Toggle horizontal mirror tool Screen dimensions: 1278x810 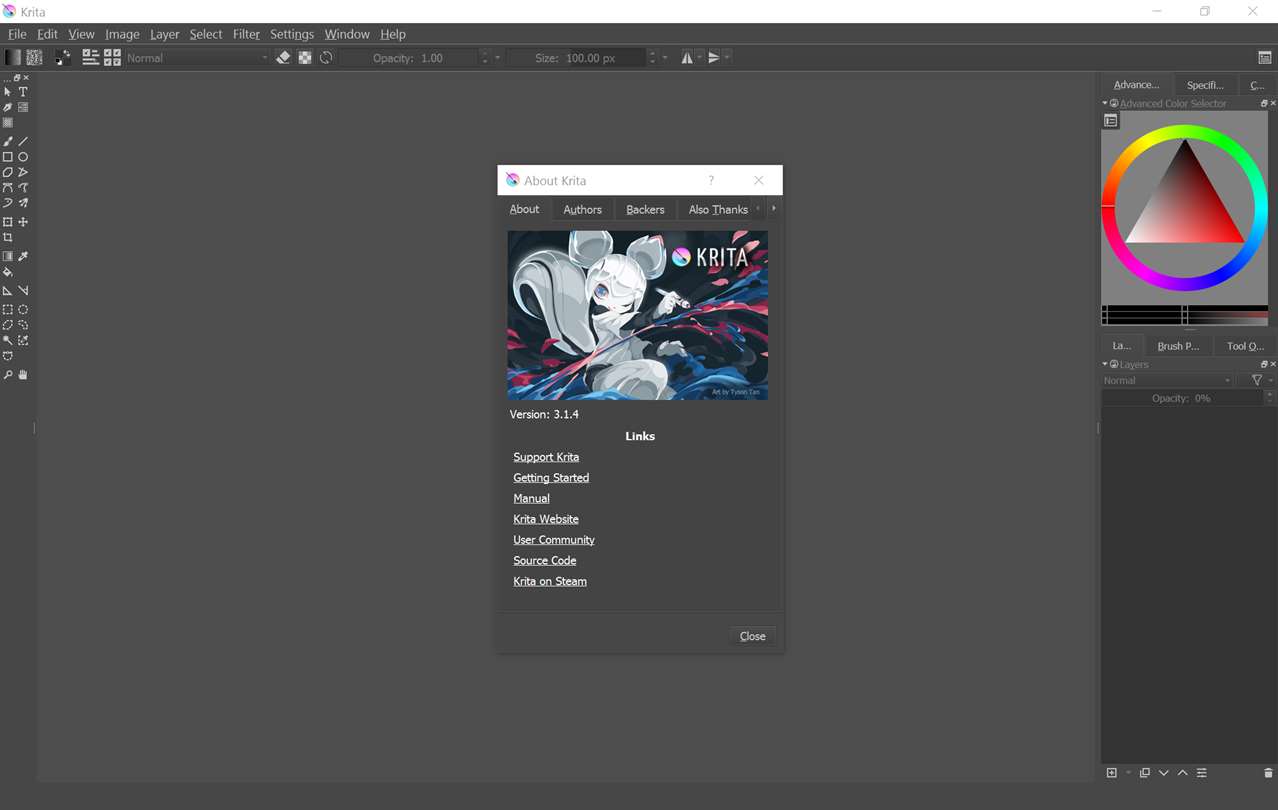click(x=687, y=58)
